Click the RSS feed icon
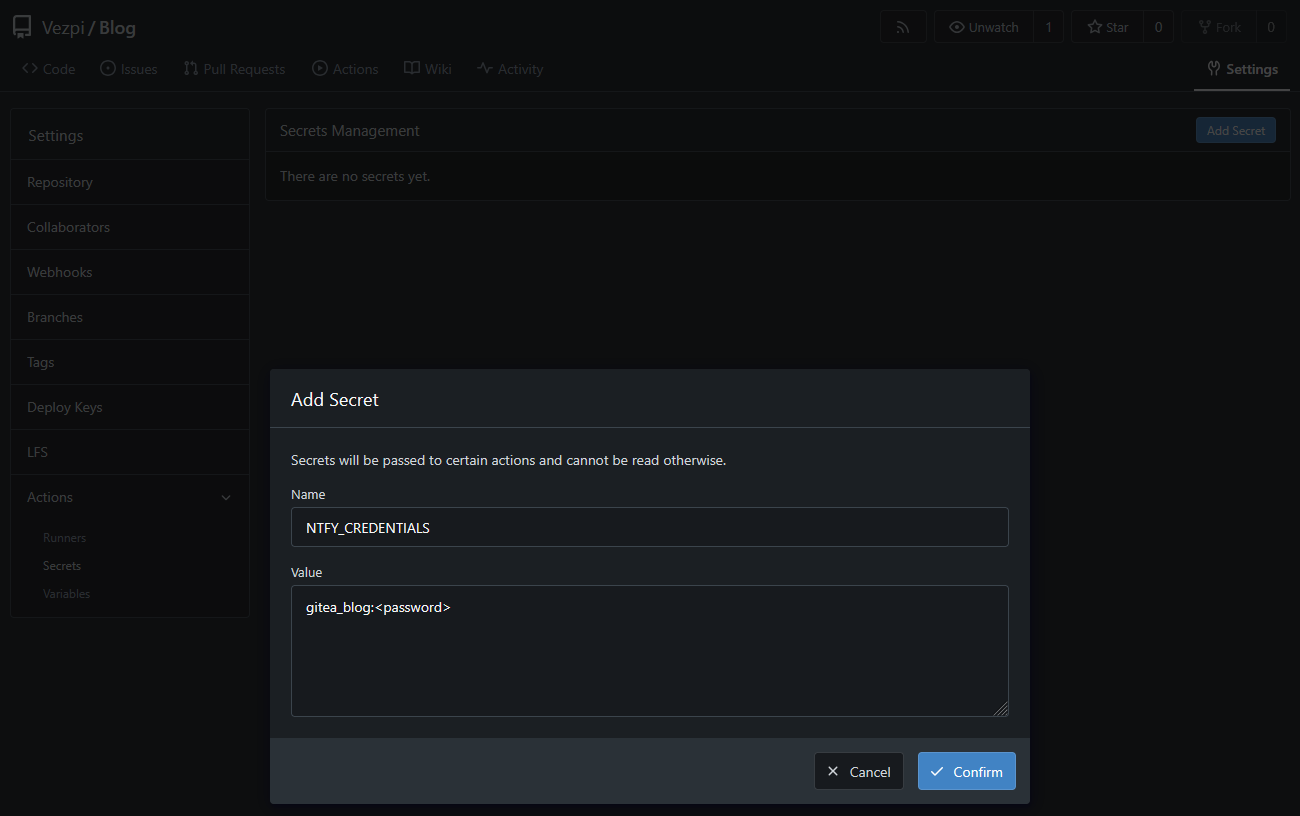This screenshot has width=1300, height=816. (x=903, y=28)
